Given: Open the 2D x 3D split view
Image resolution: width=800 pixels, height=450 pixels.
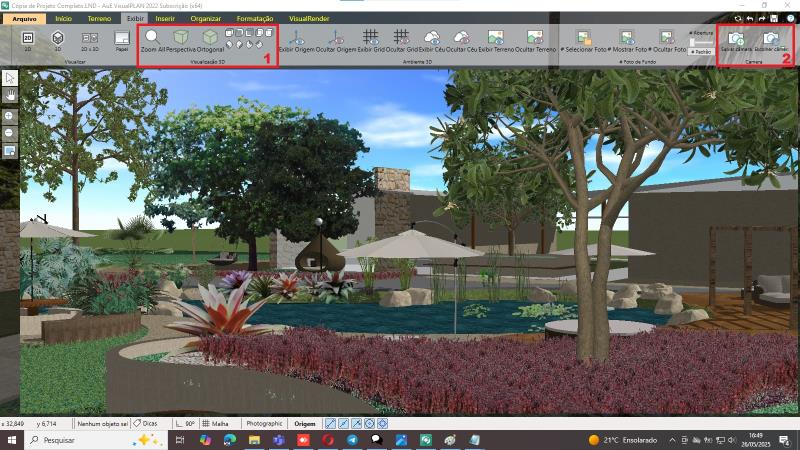Looking at the screenshot, I should coord(89,38).
